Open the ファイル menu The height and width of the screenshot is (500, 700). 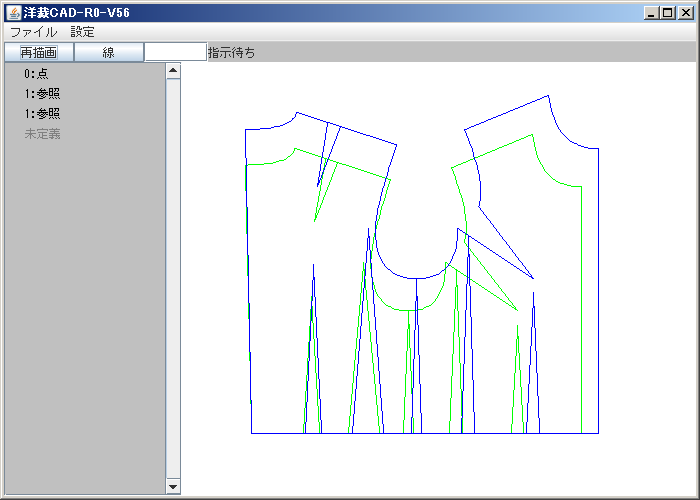[x=34, y=32]
